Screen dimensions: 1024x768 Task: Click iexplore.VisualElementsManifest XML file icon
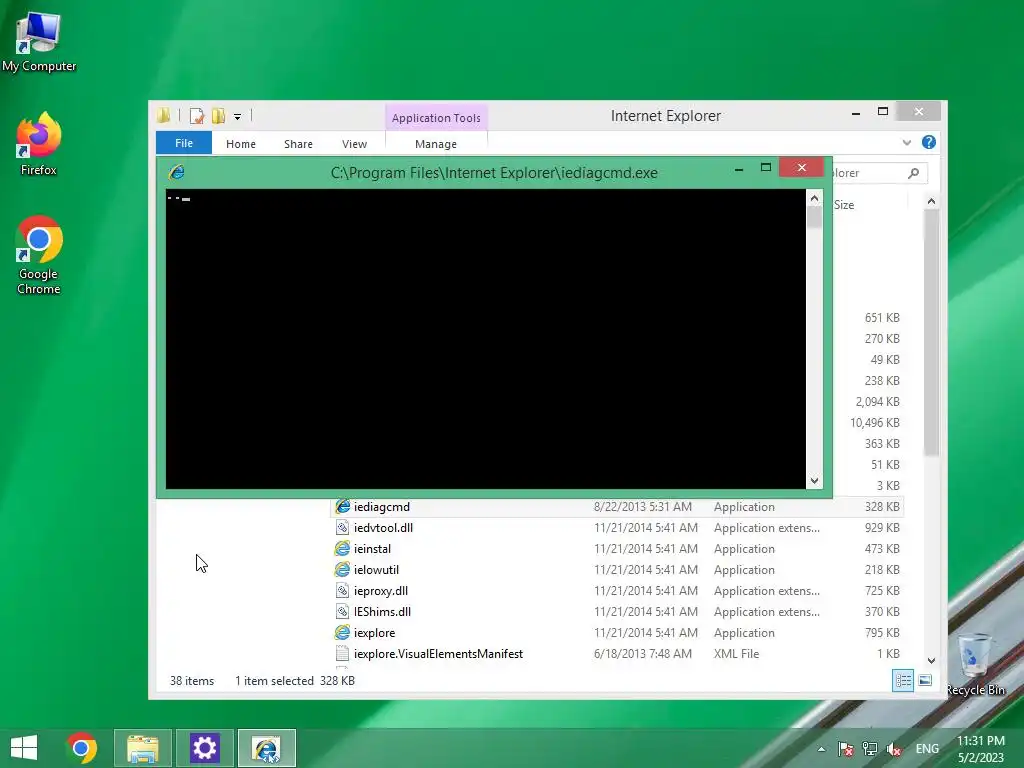click(342, 653)
